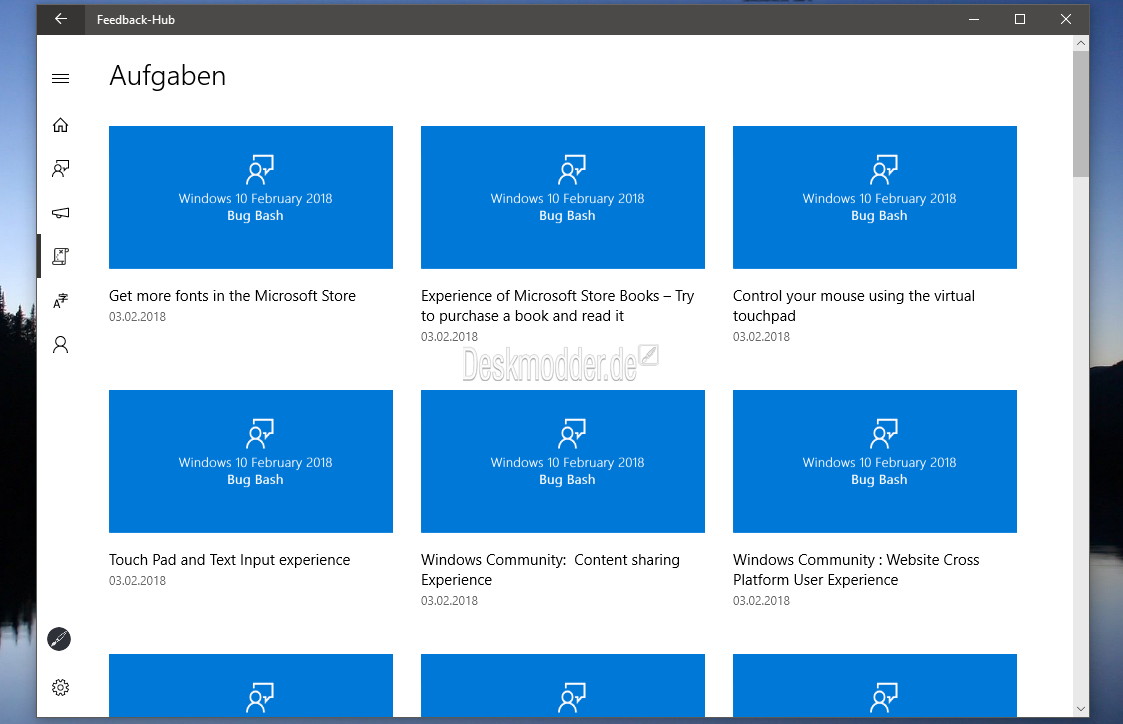Screen dimensions: 1123x724
Task: Click date 03.02.2018 under Get more fonts quest
Action: (x=138, y=317)
